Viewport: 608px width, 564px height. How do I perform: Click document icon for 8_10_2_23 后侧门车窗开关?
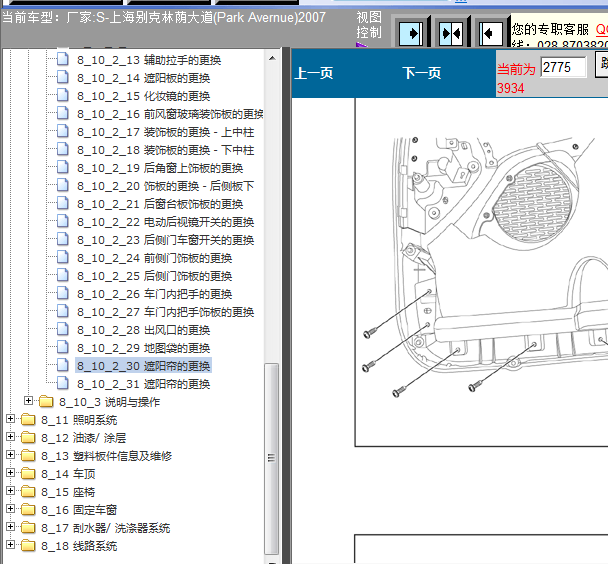pos(62,240)
